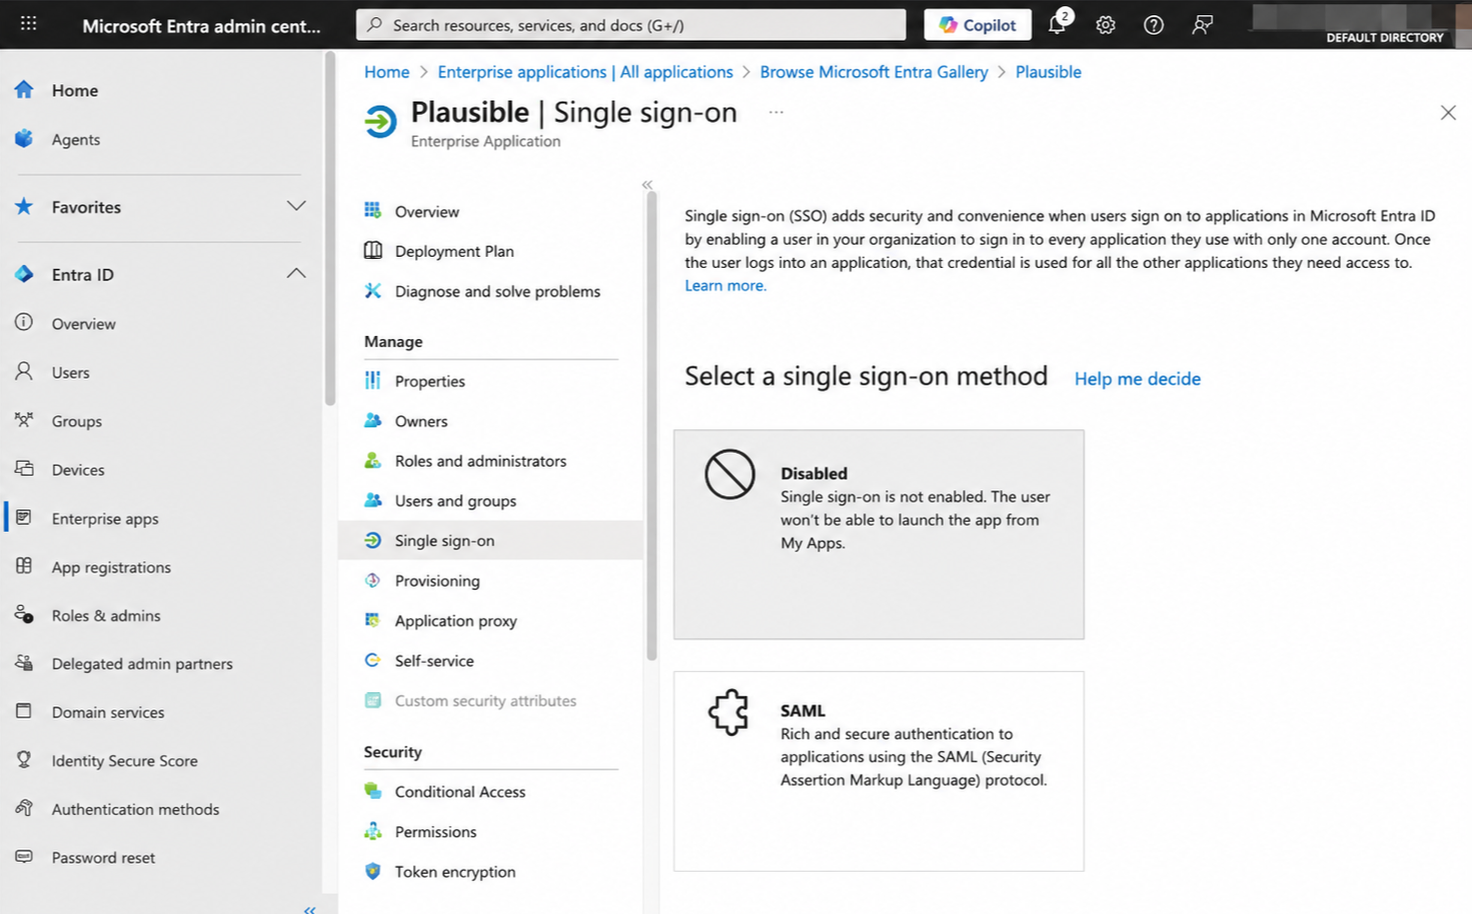Click the Identity Secure Score trophy icon

click(x=24, y=759)
